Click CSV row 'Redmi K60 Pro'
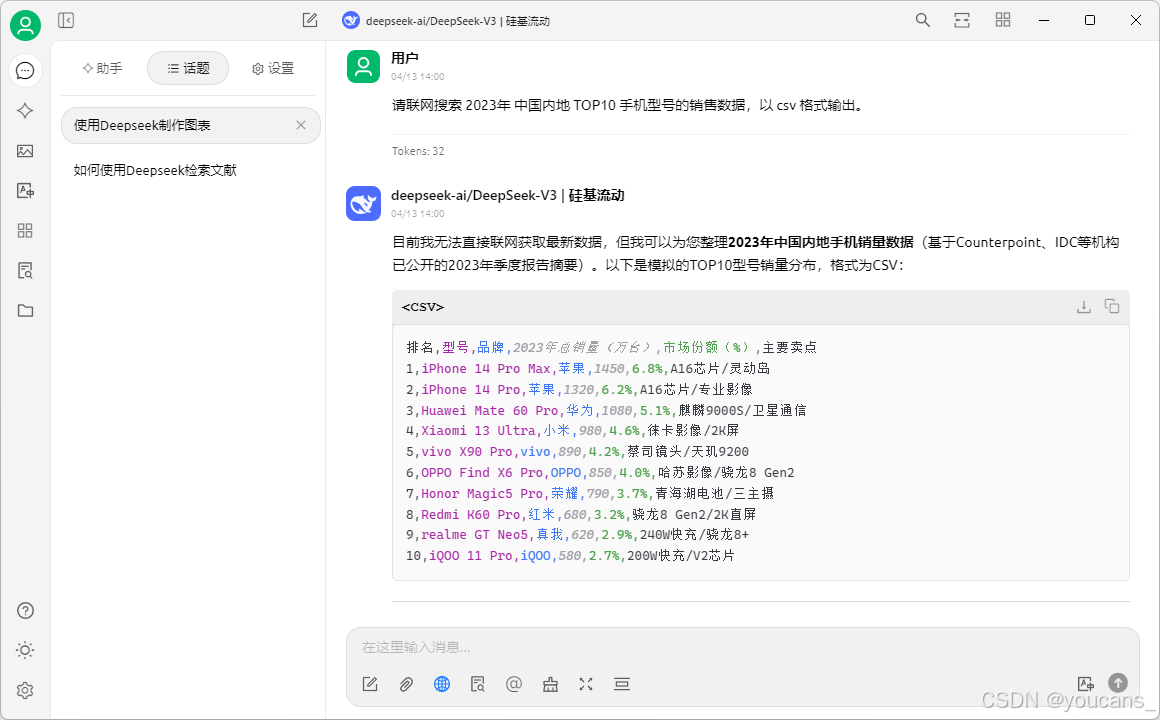Viewport: 1160px width, 720px height. (x=581, y=514)
